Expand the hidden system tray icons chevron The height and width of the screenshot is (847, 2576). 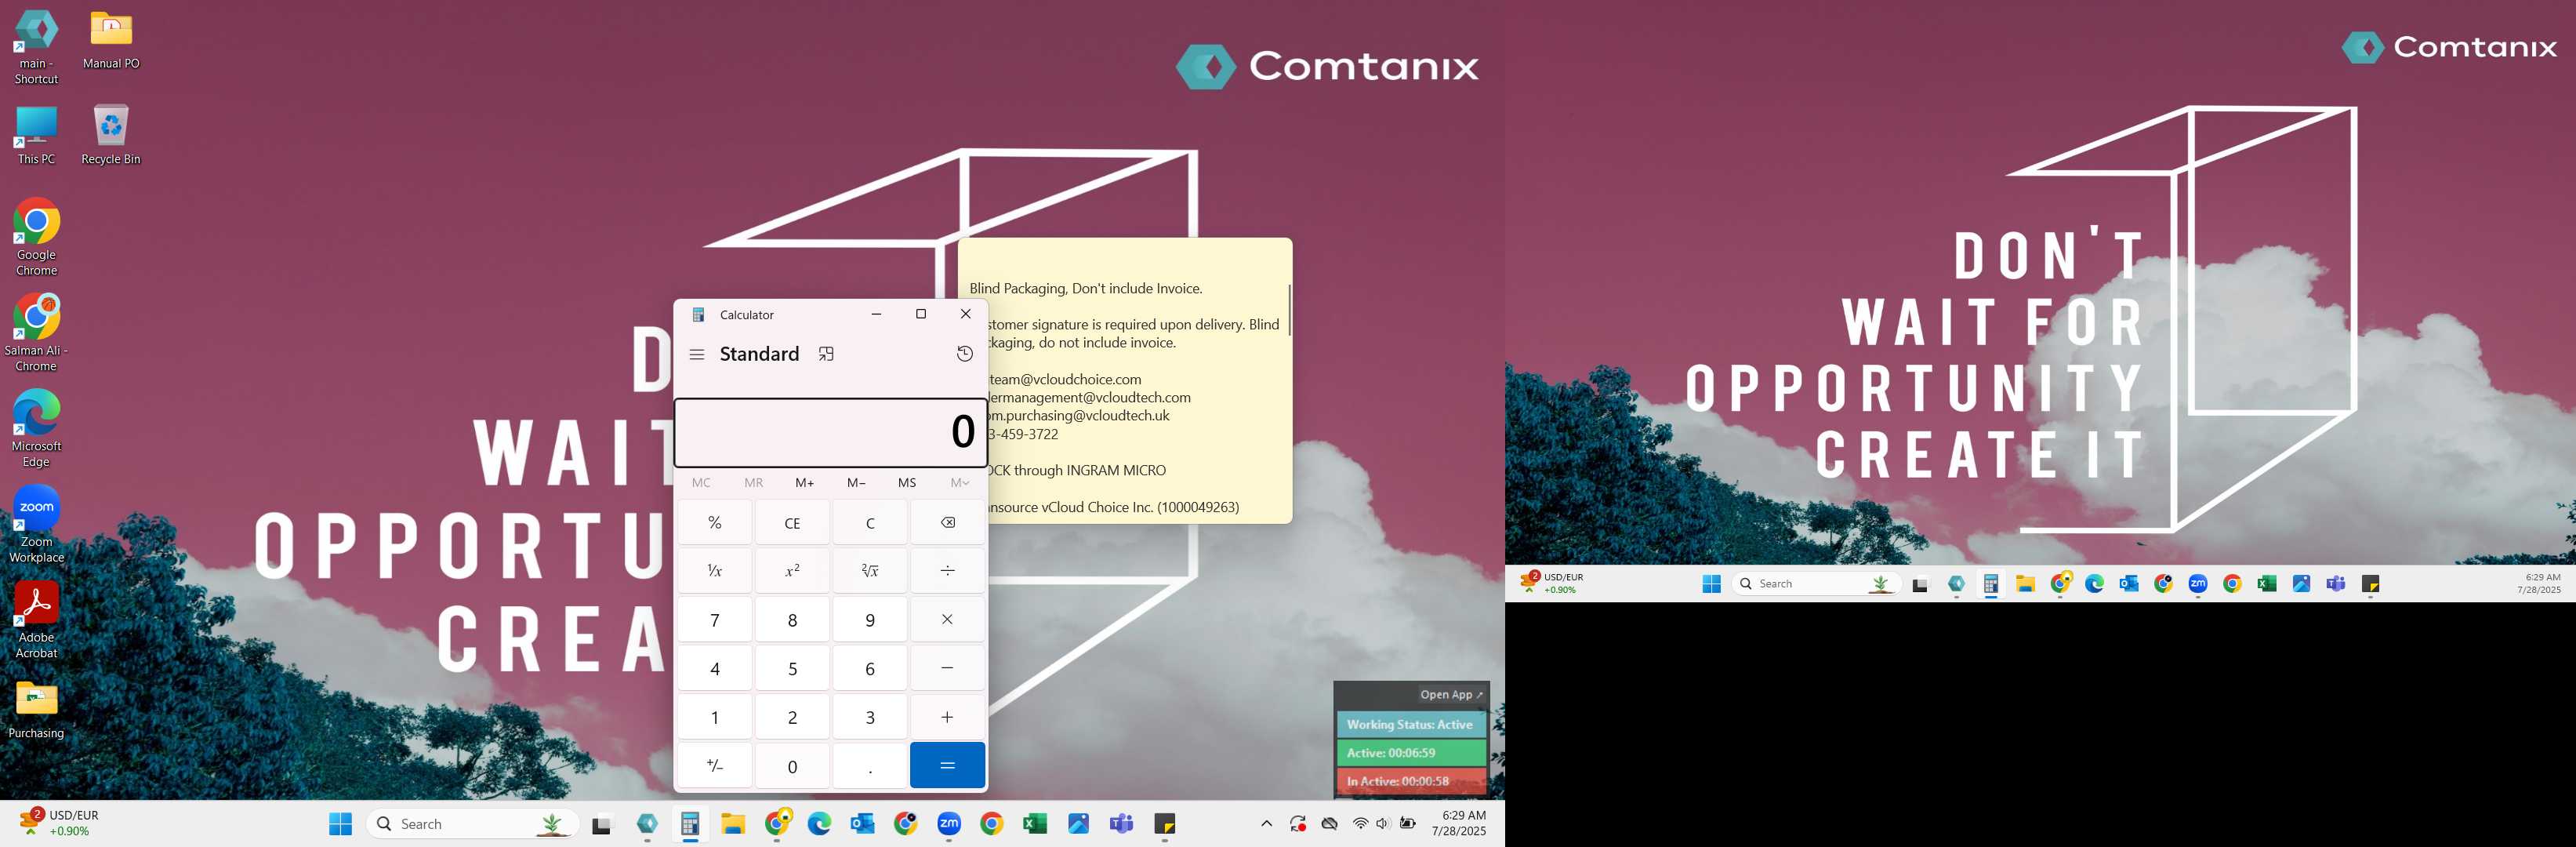point(1266,823)
